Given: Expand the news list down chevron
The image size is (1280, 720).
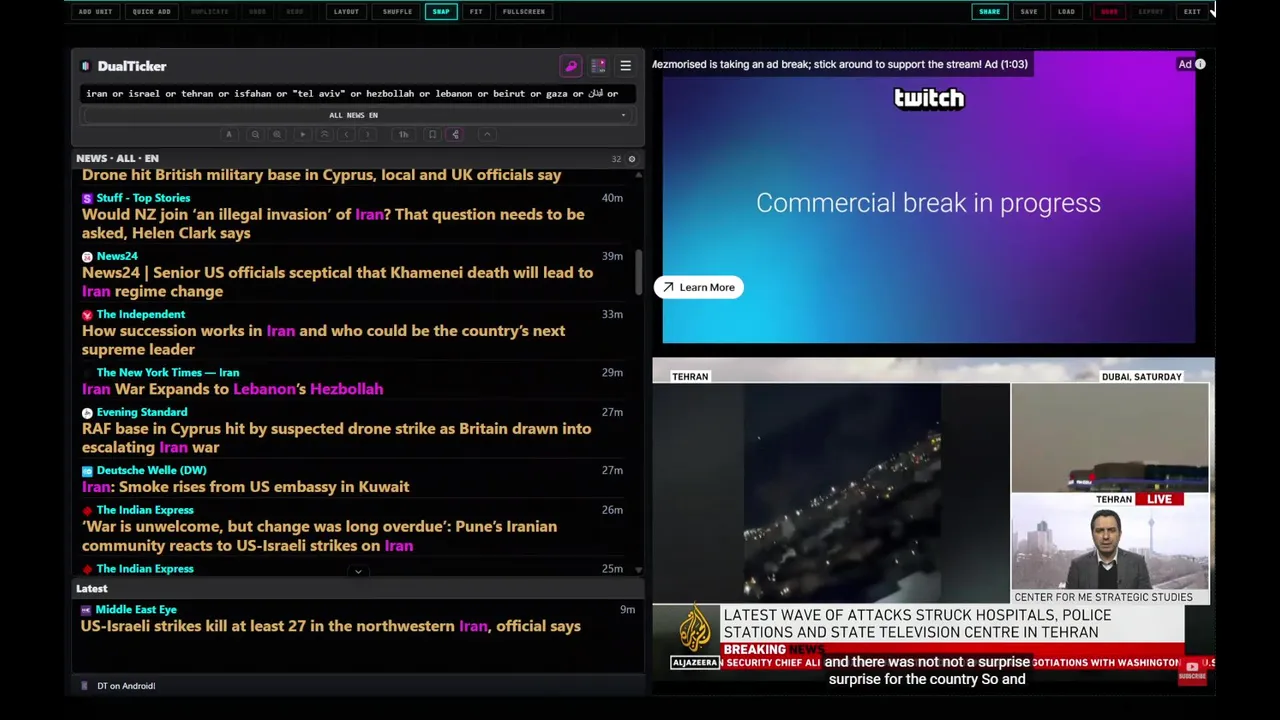Looking at the screenshot, I should 358,572.
